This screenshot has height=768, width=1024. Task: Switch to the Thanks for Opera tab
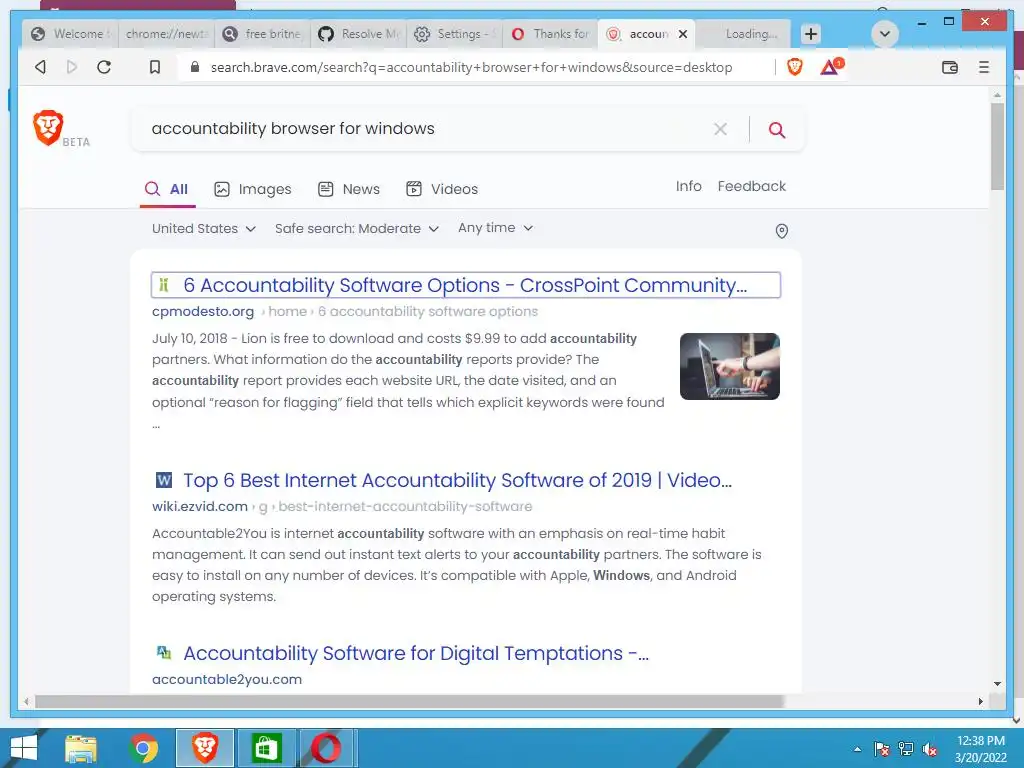coord(550,34)
